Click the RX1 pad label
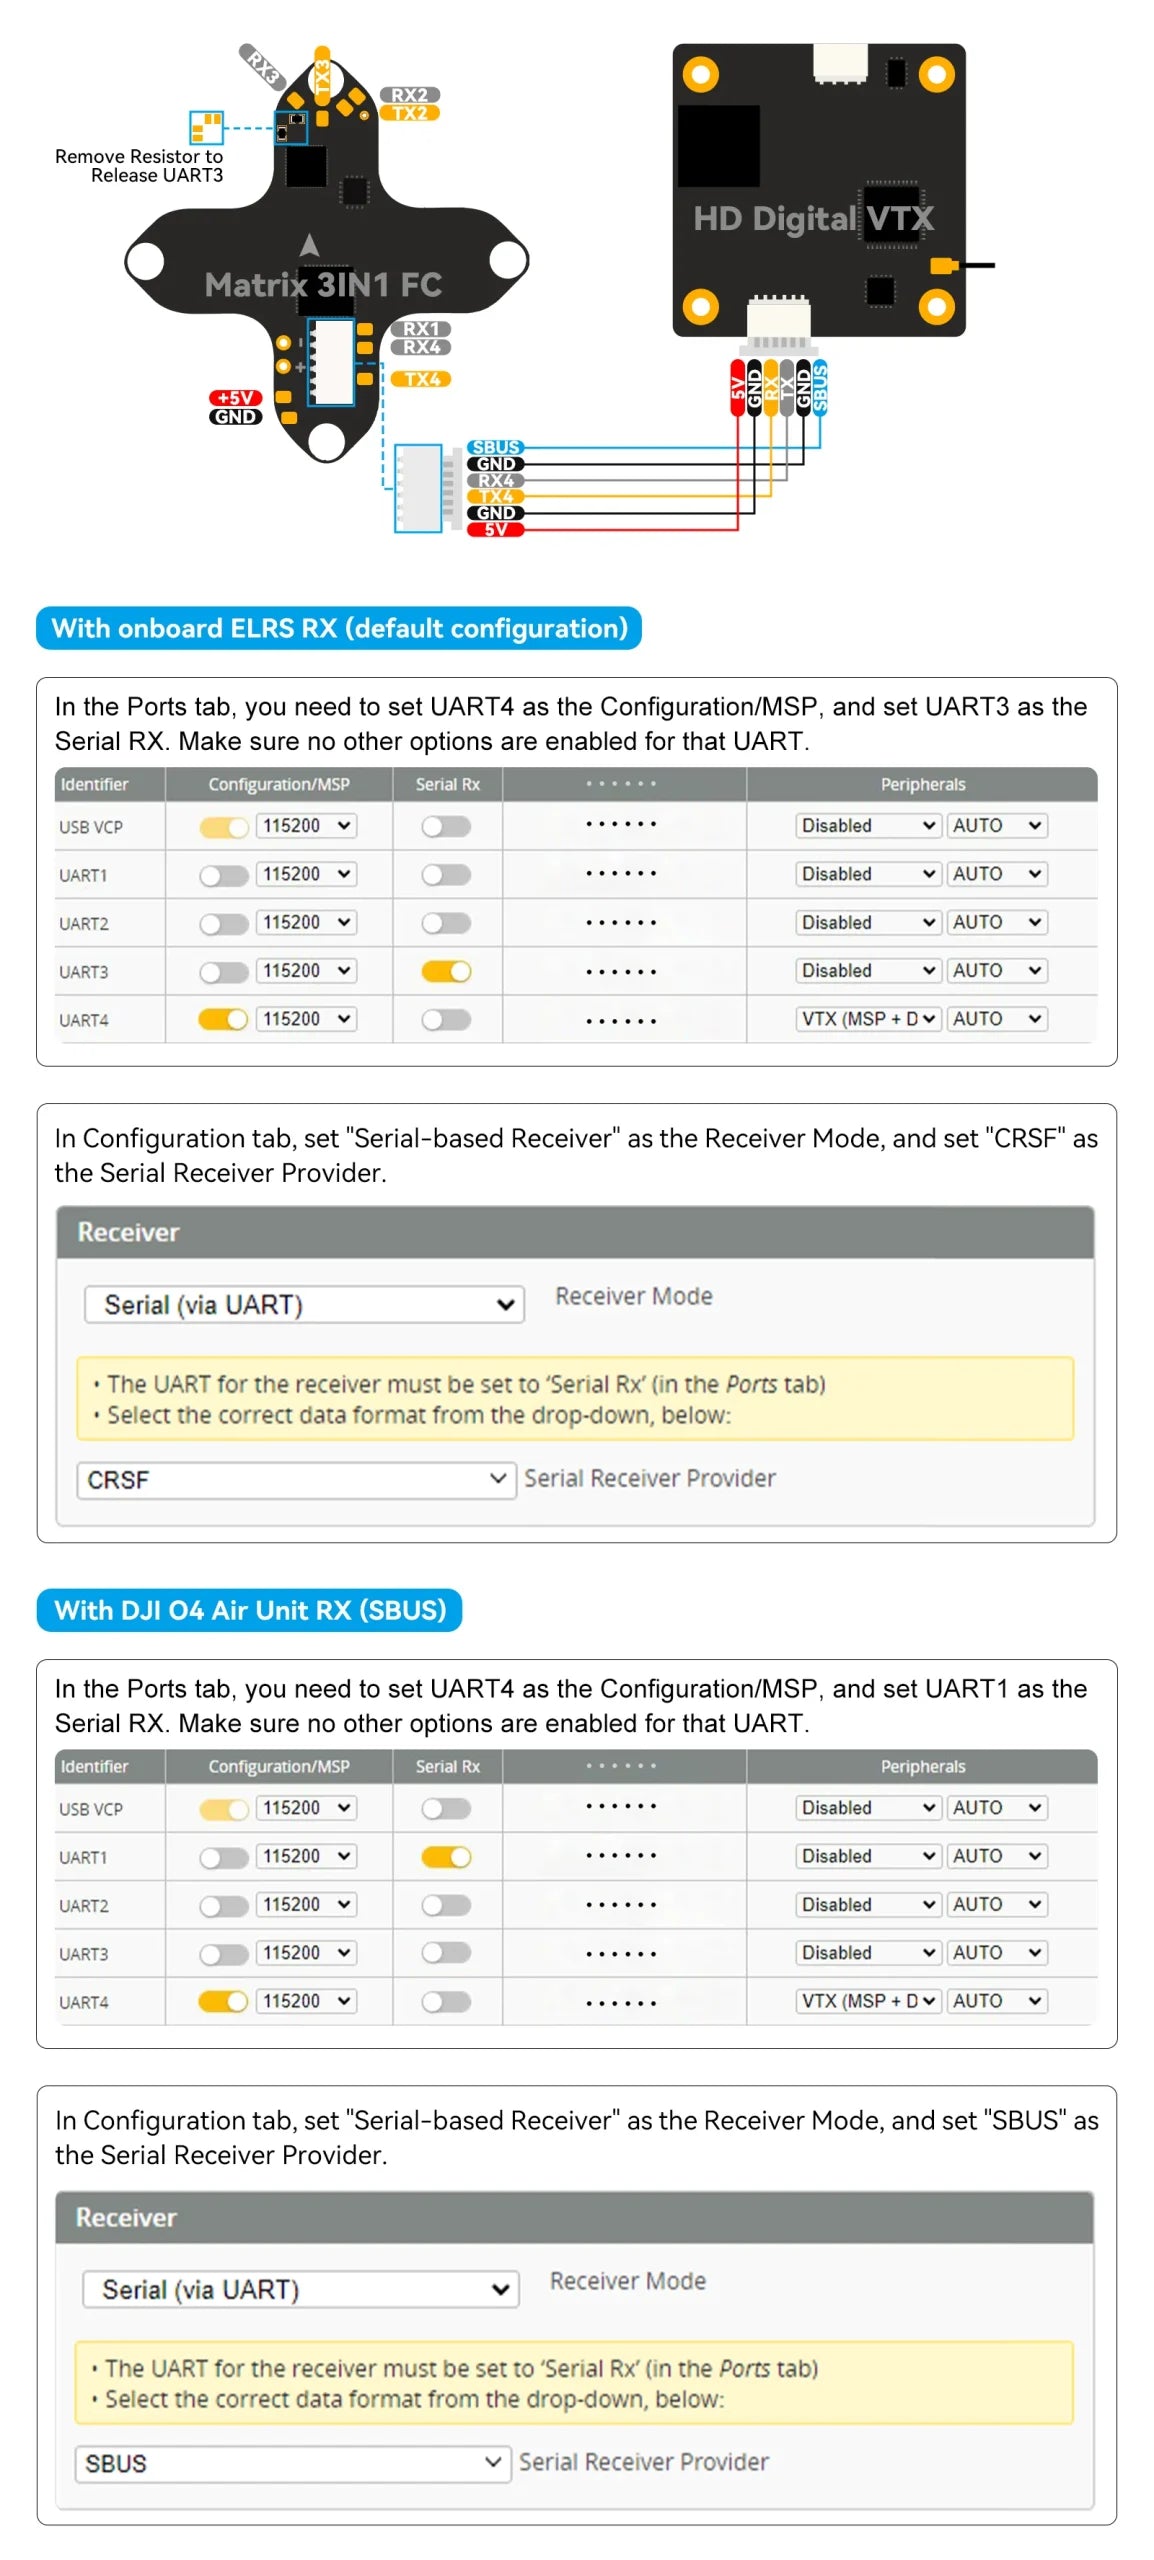The height and width of the screenshot is (2560, 1154). pyautogui.click(x=421, y=329)
